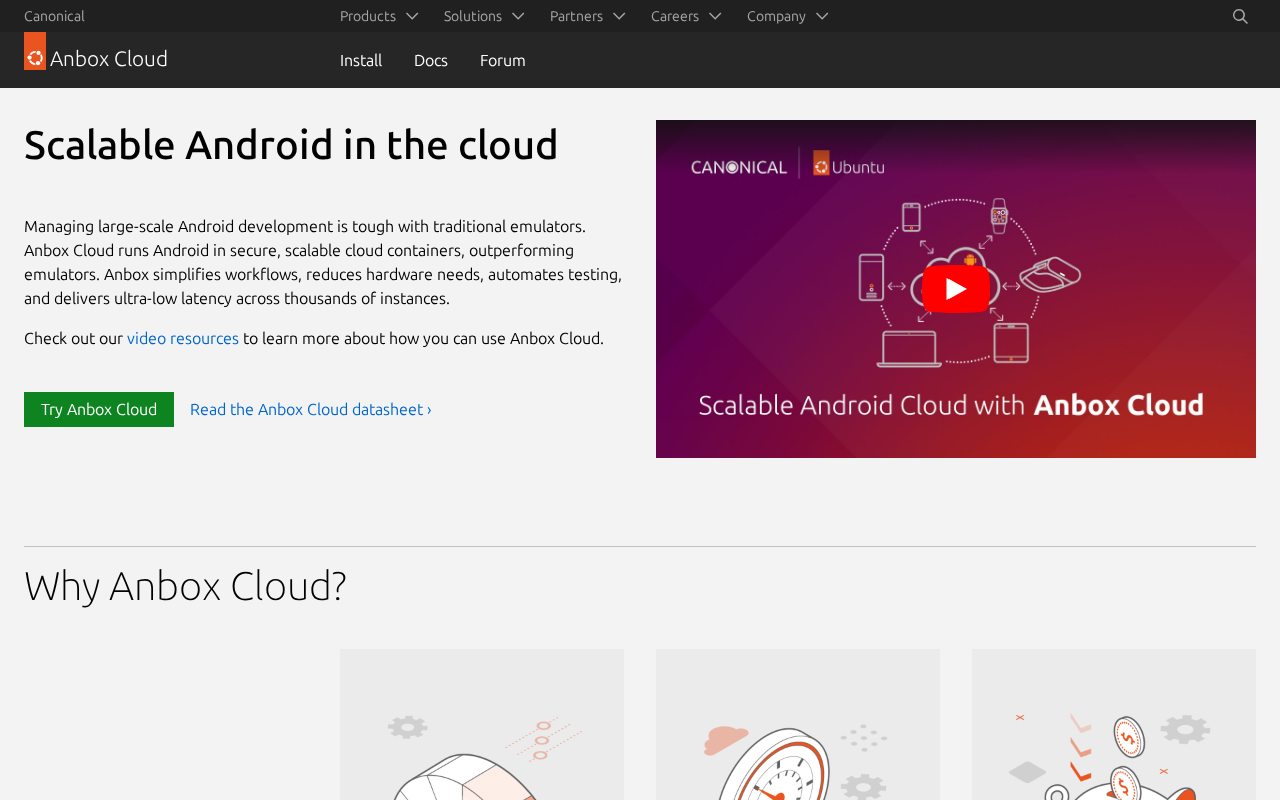Viewport: 1280px width, 800px height.
Task: Open the Forum navigation link
Action: 502,60
